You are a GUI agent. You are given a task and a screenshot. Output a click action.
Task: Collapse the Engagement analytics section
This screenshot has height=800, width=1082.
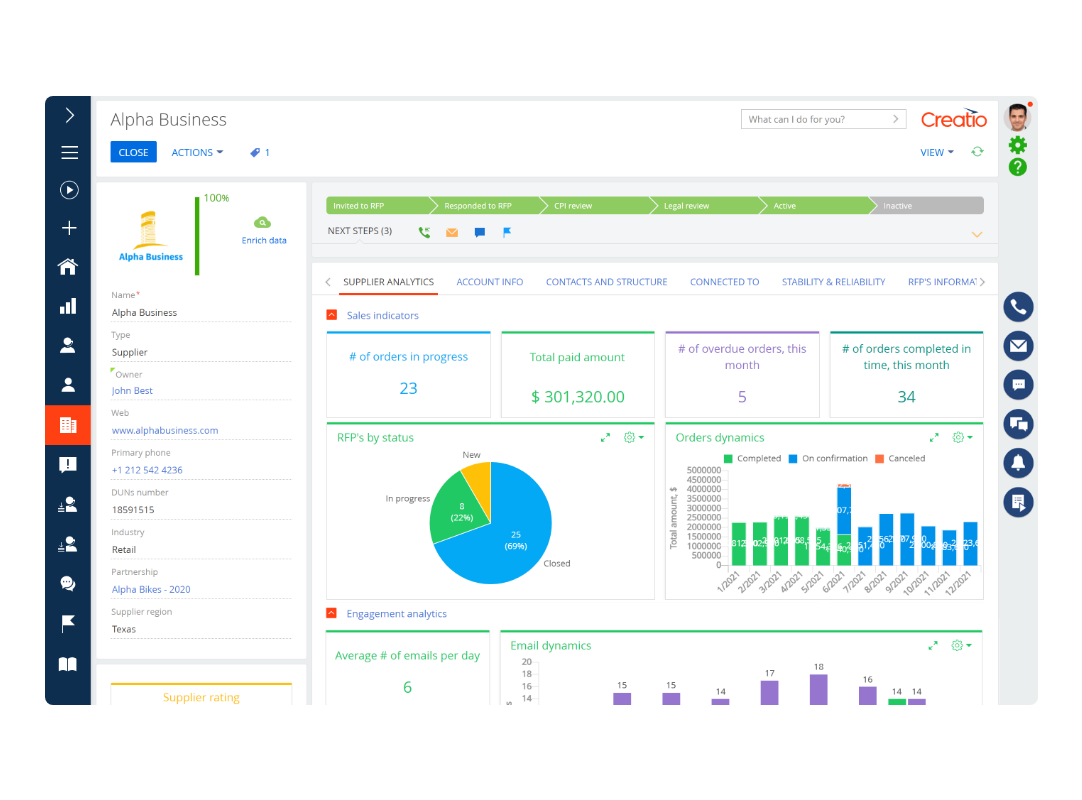pos(332,614)
